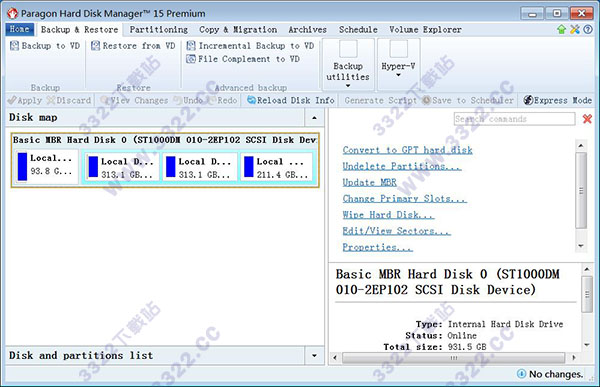This screenshot has height=387, width=600.
Task: Select the 93.8 GB Local partition
Action: (46, 167)
